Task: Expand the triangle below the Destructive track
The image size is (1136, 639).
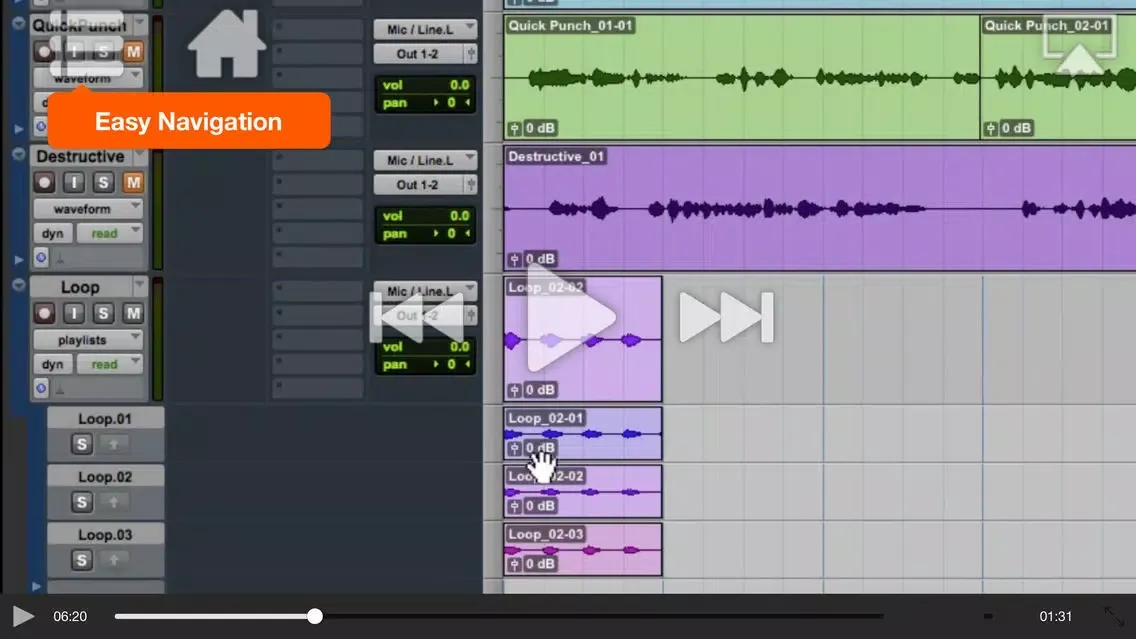Action: coord(19,259)
